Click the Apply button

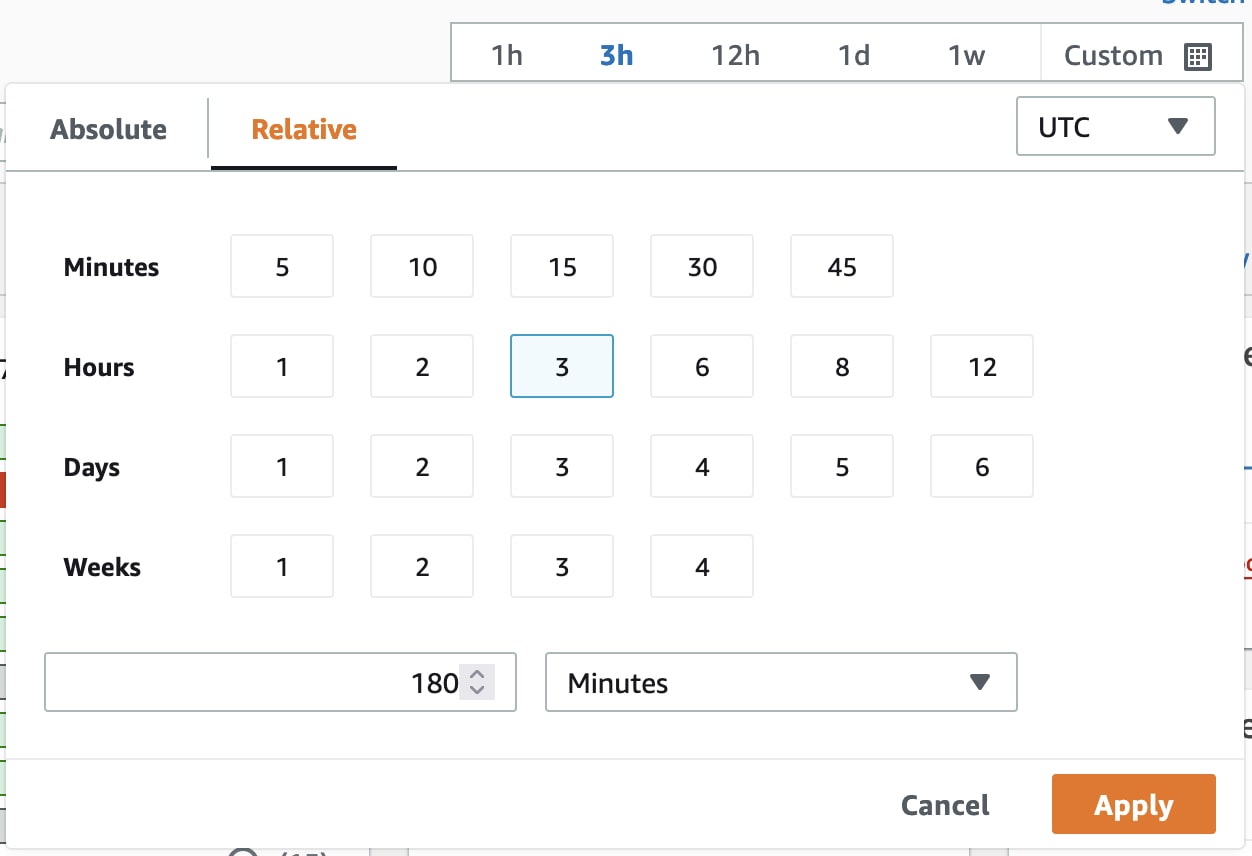1133,804
